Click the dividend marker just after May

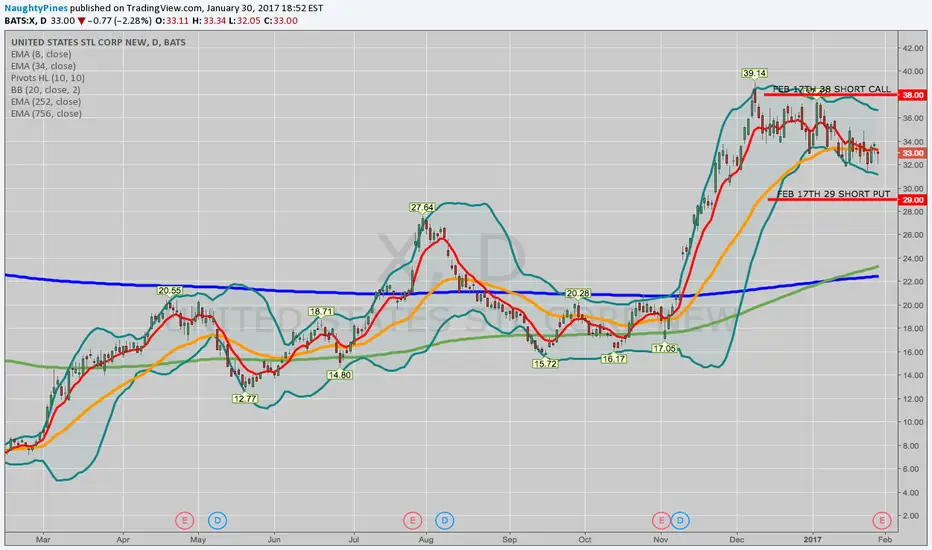pyautogui.click(x=218, y=521)
